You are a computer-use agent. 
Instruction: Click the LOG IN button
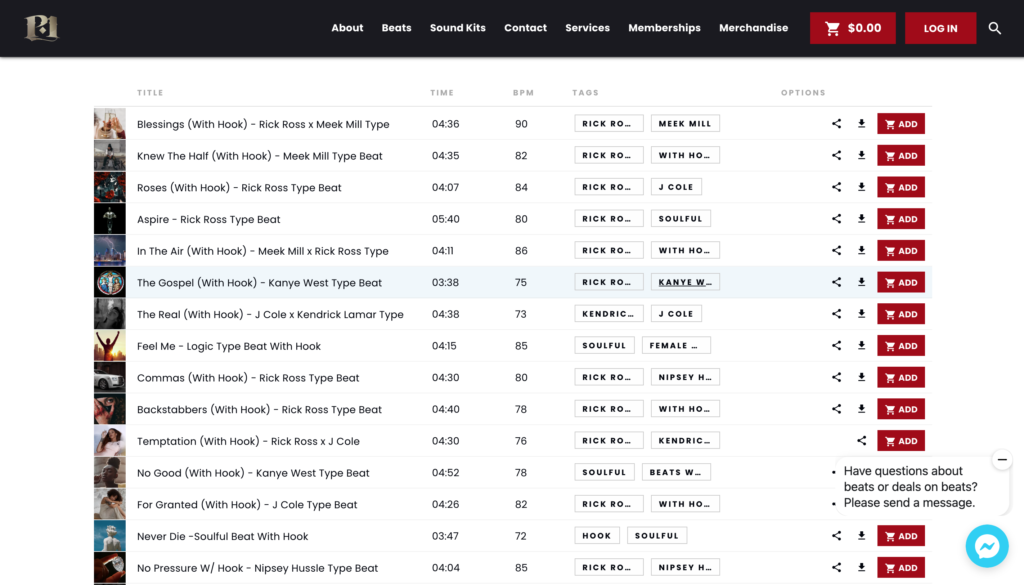[940, 28]
